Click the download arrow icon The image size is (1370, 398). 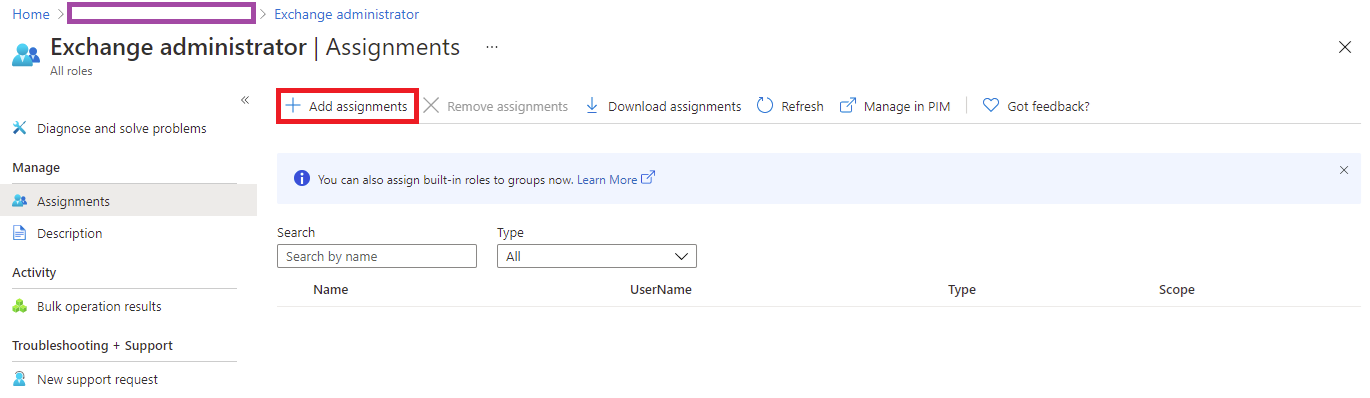pyautogui.click(x=591, y=105)
